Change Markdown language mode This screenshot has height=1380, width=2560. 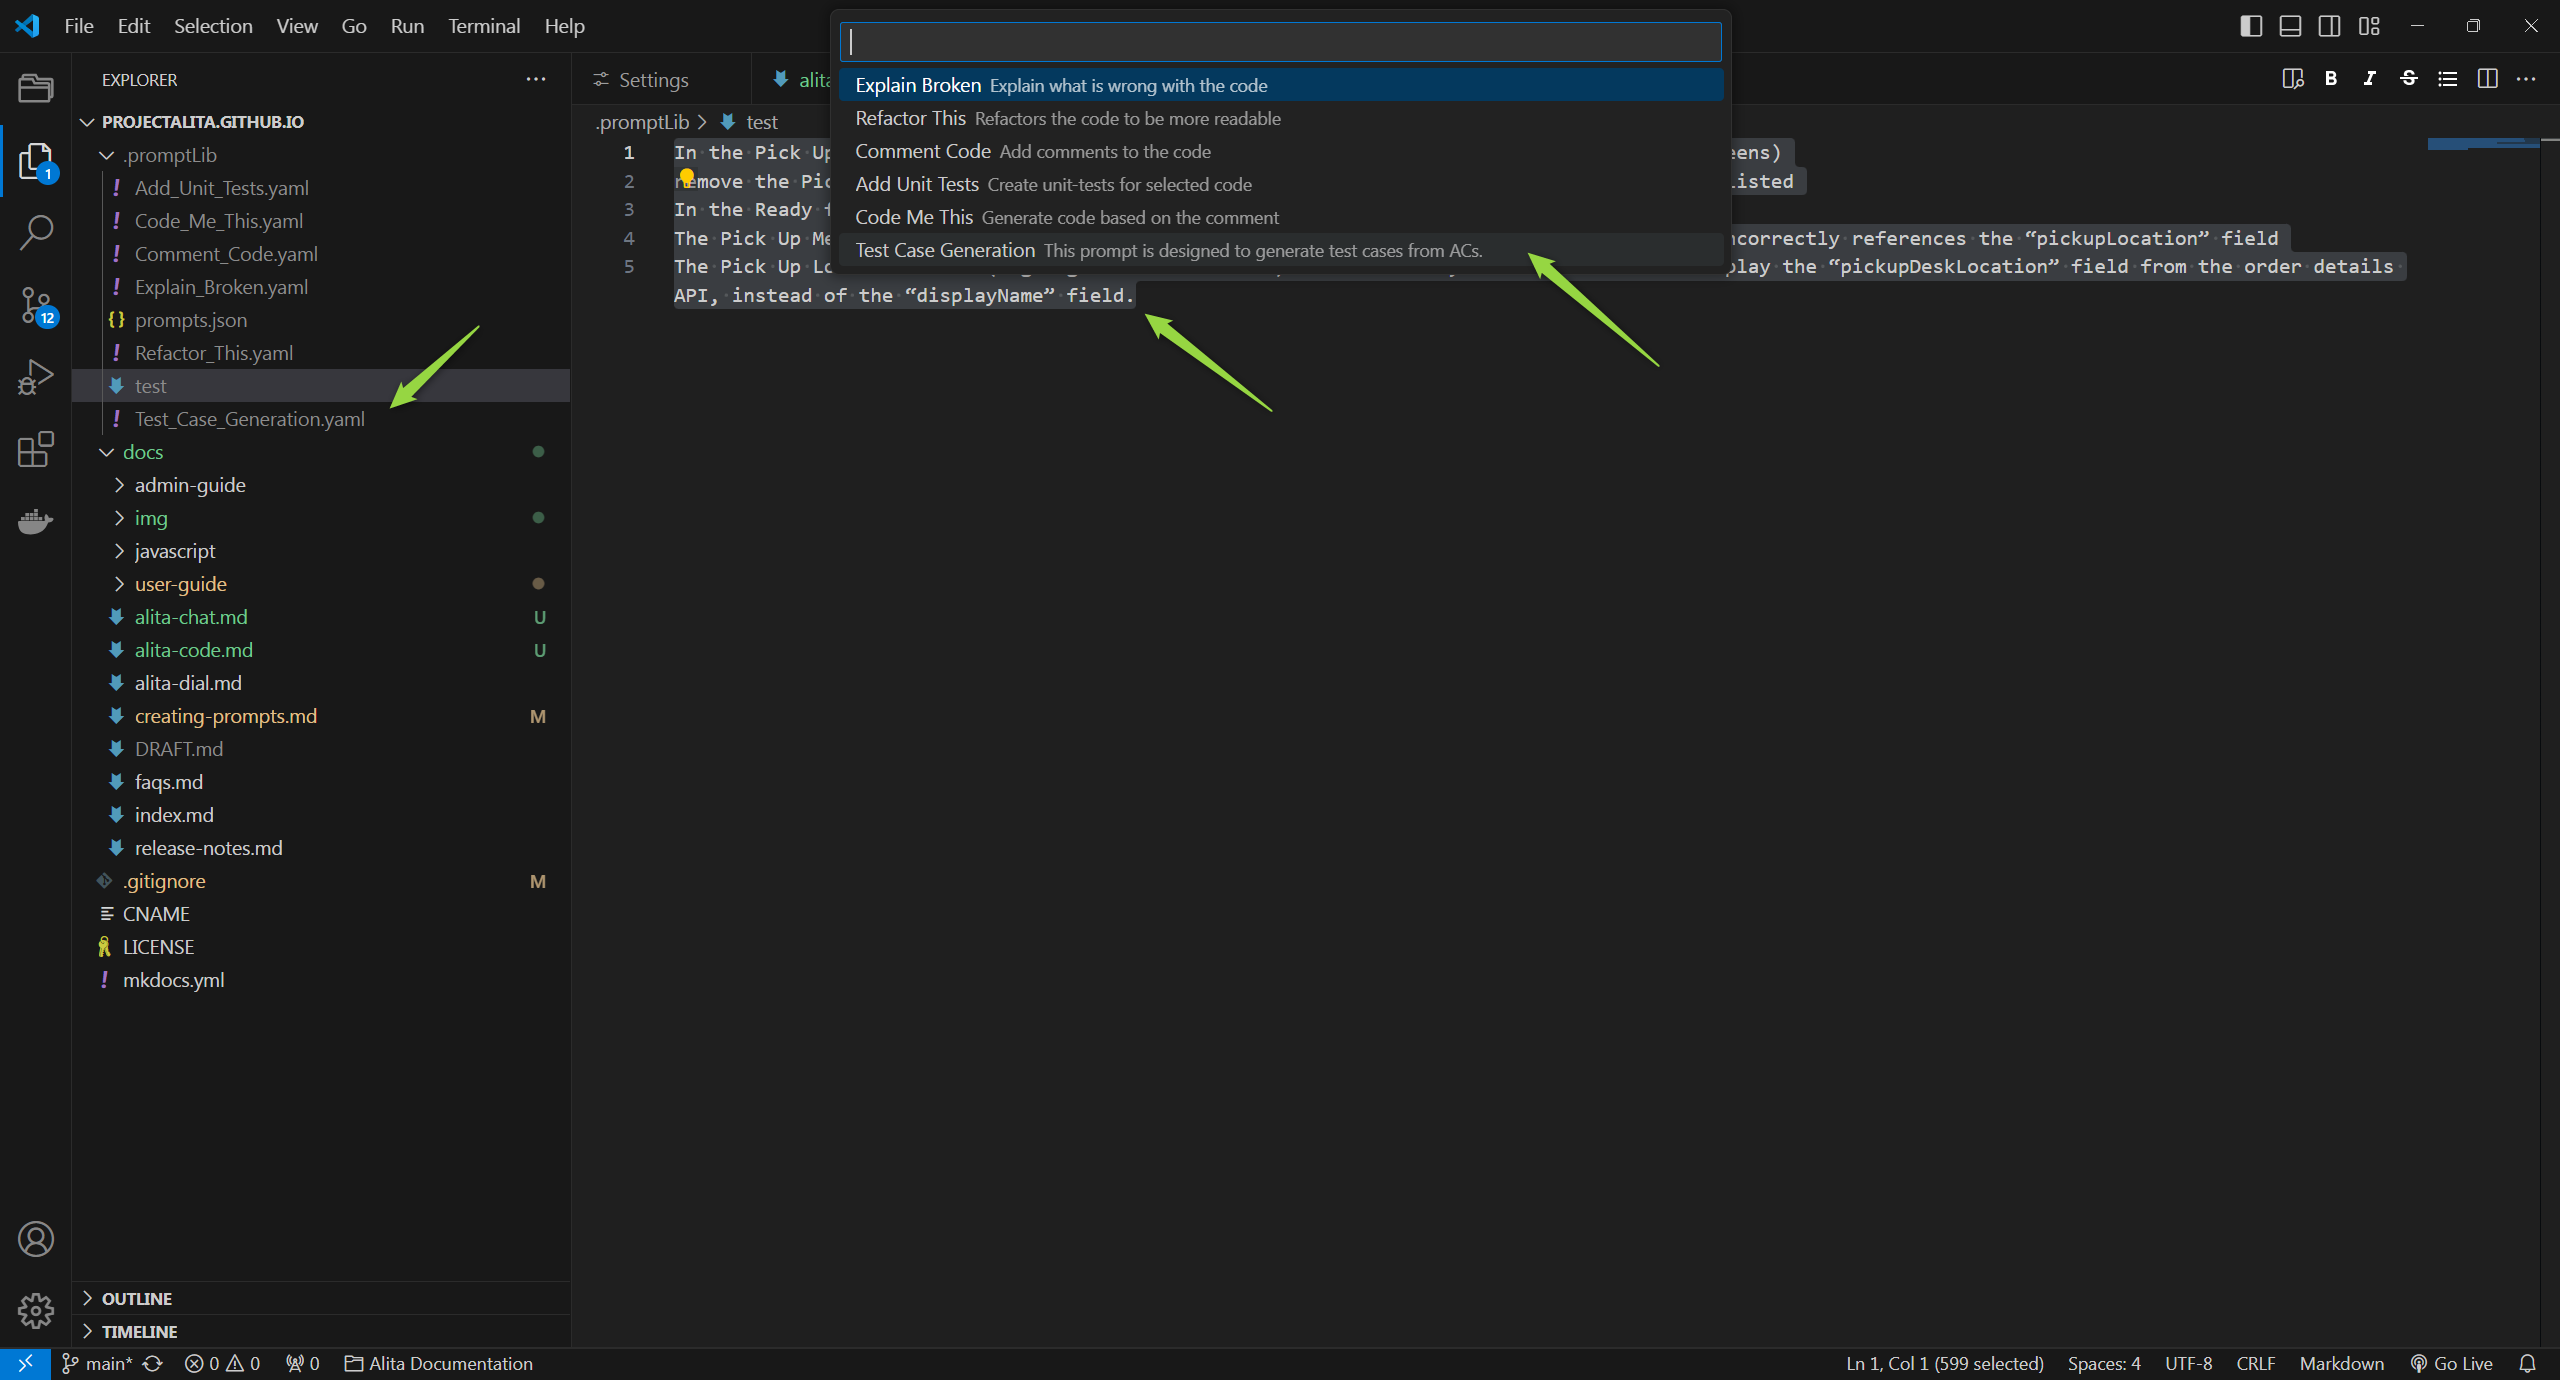(2341, 1363)
